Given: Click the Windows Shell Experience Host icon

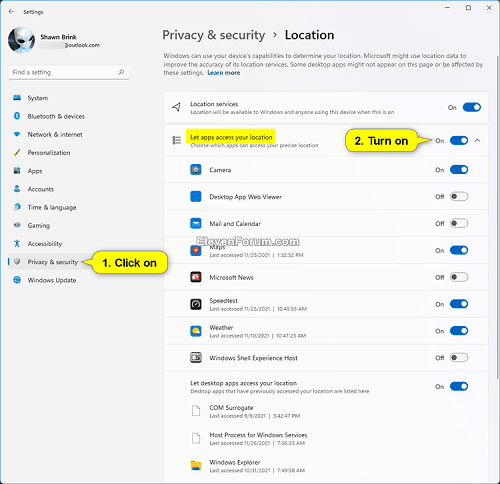Looking at the screenshot, I should tap(196, 358).
